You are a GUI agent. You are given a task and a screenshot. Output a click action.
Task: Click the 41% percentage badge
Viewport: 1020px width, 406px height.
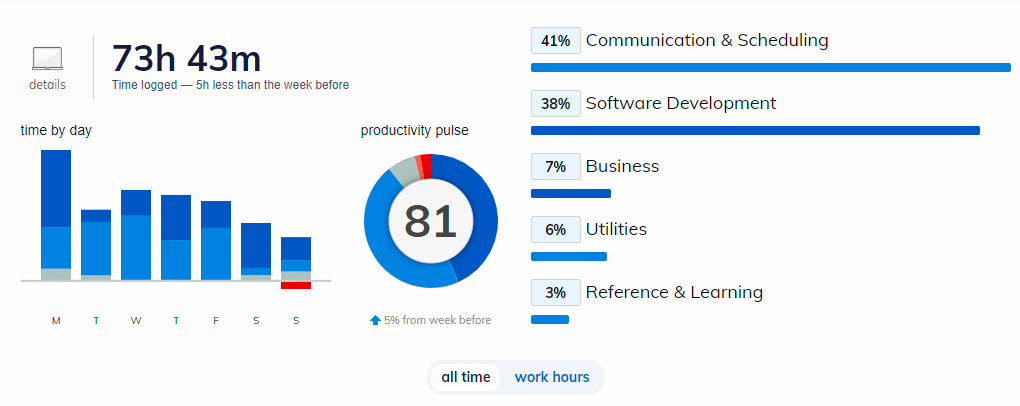[555, 41]
